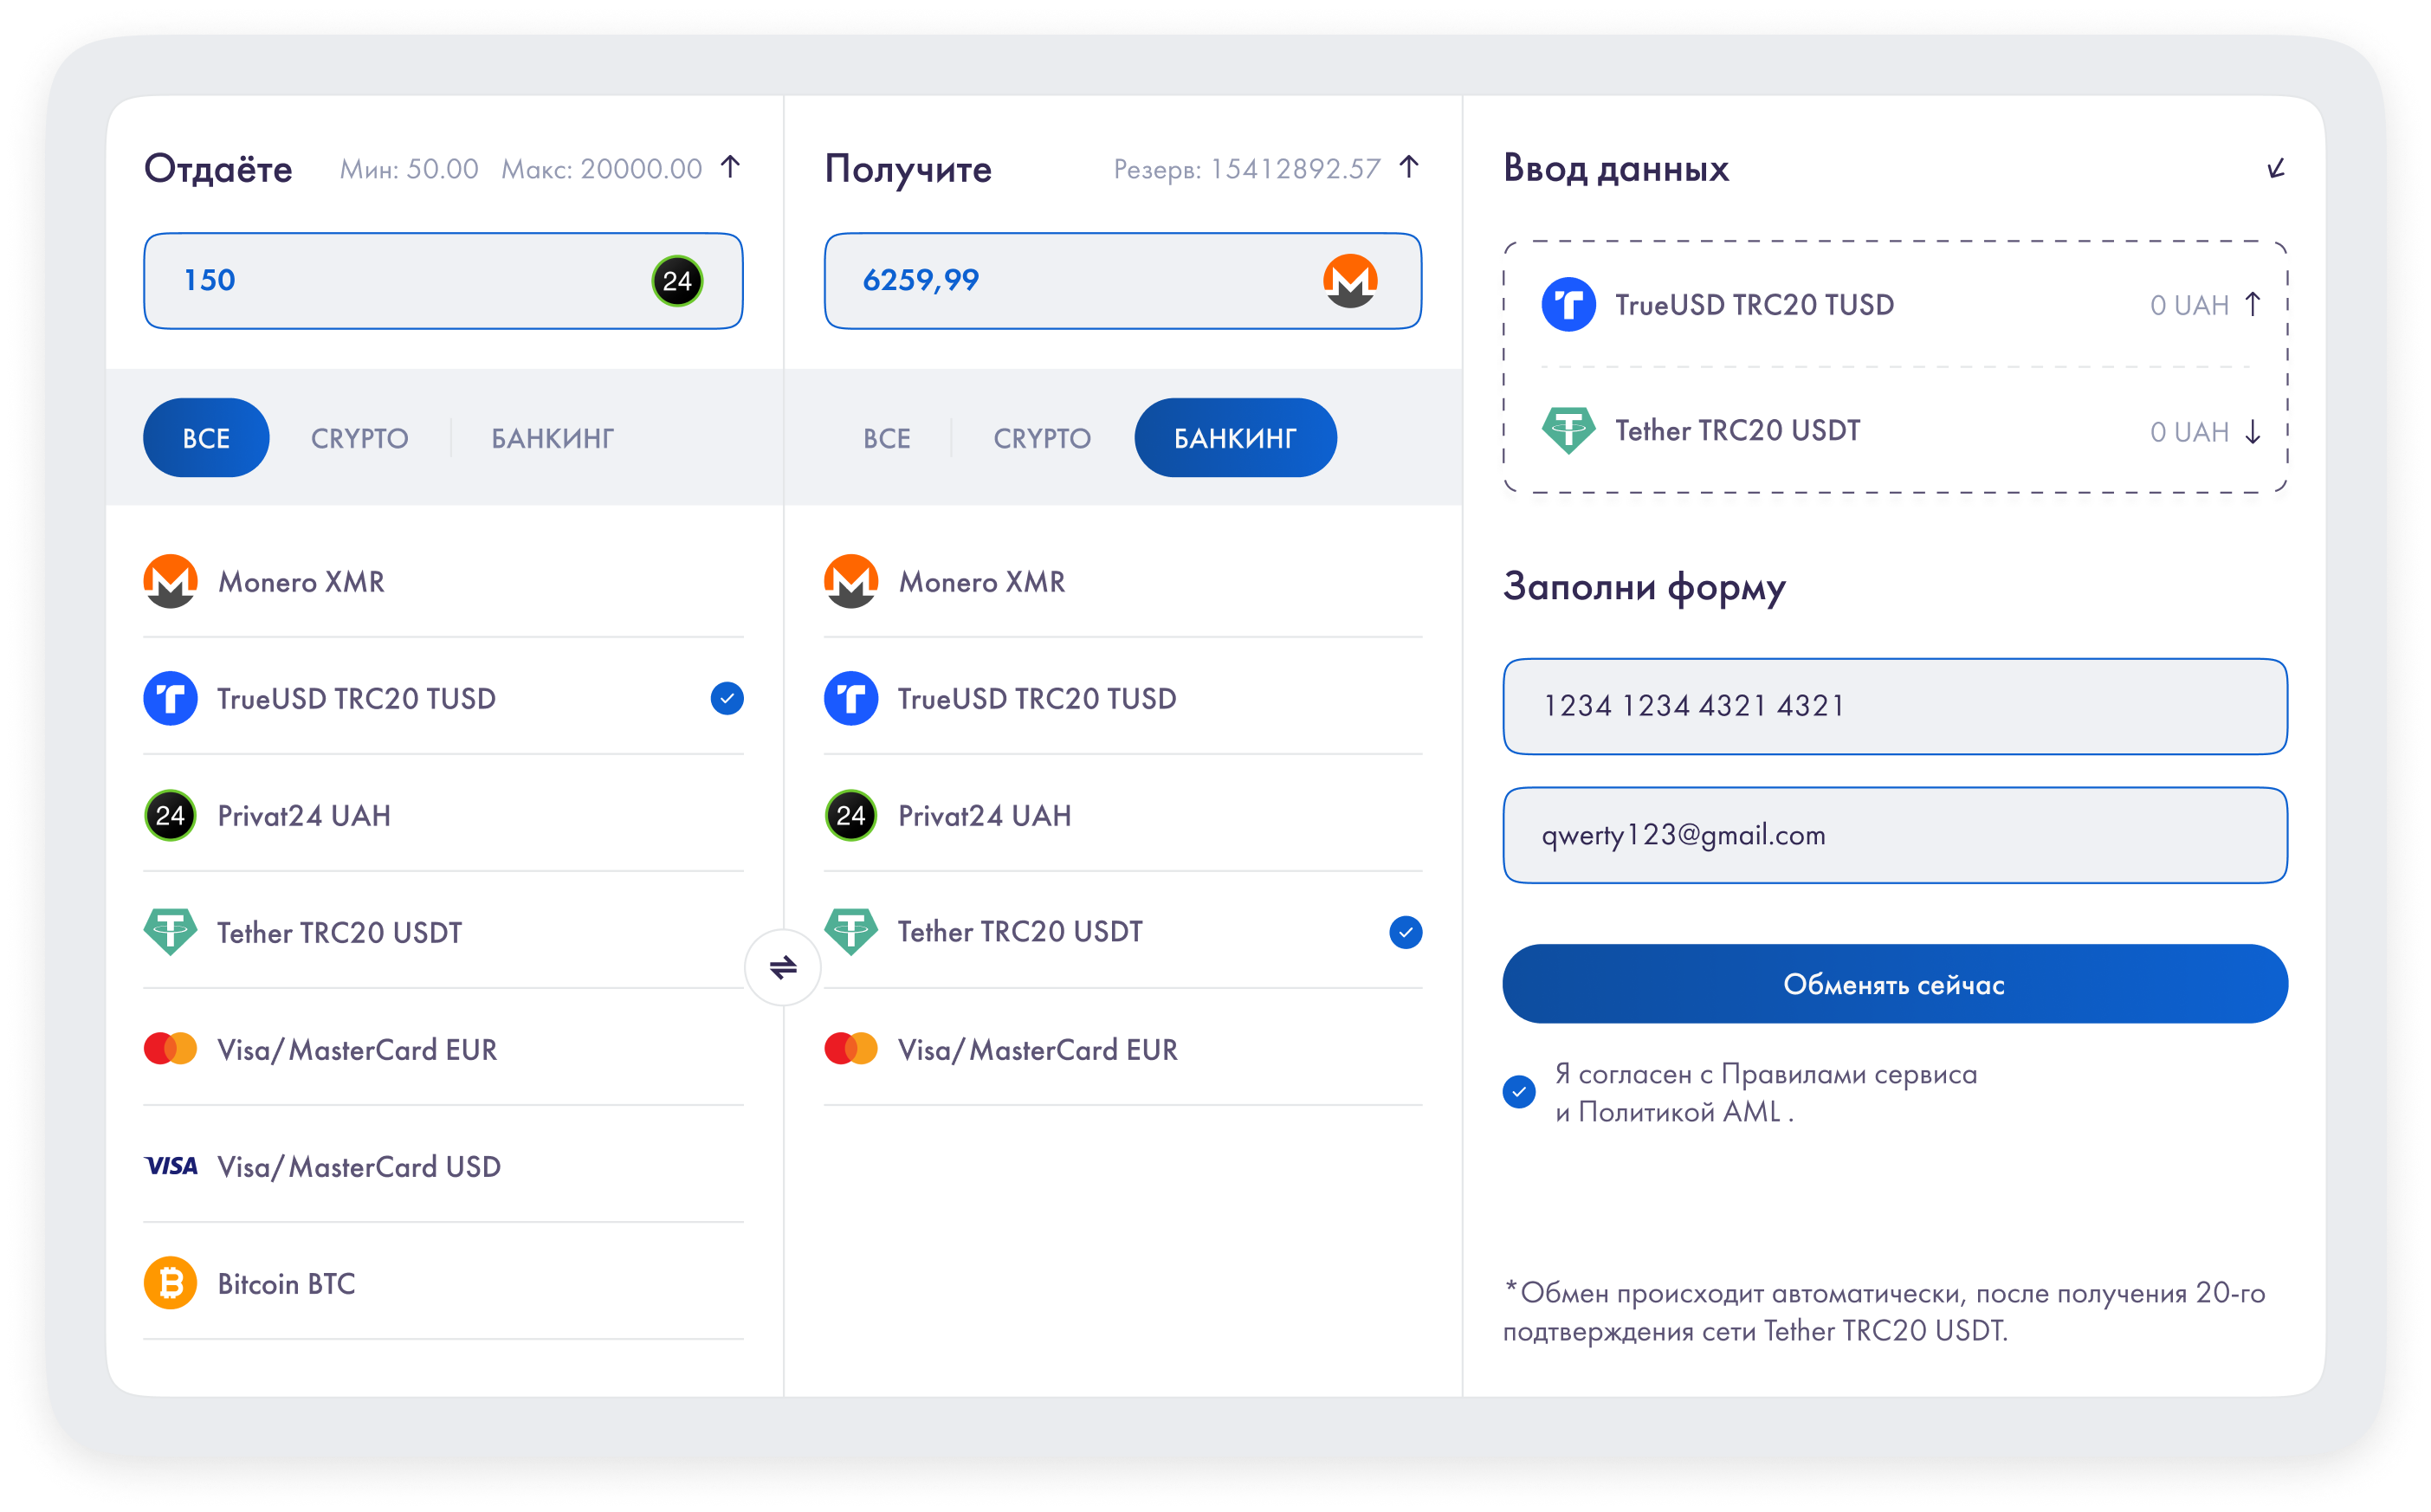This screenshot has height=1512, width=2431.
Task: Click TrueUSD icon in the data entry summary
Action: [1568, 305]
